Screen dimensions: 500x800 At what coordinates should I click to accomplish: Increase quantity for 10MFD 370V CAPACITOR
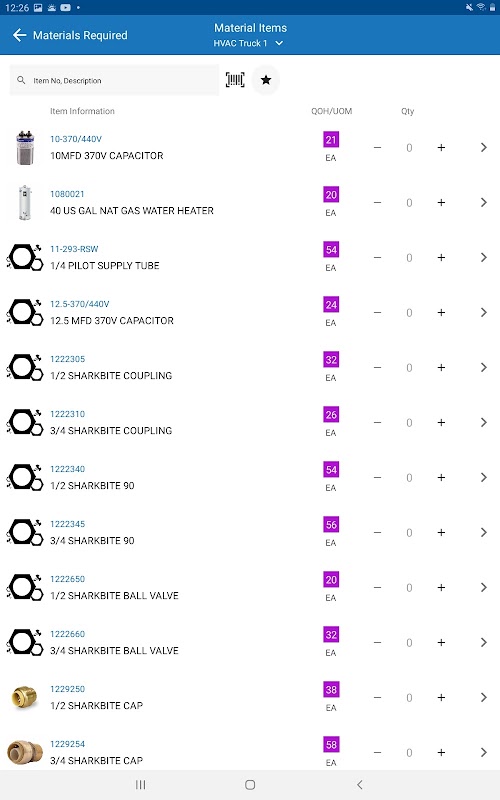[441, 147]
